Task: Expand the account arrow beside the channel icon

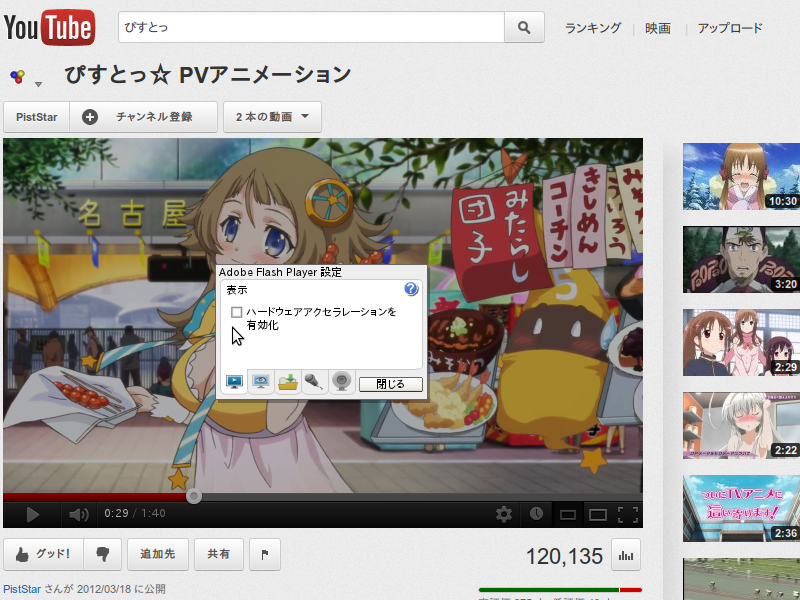Action: (x=39, y=84)
